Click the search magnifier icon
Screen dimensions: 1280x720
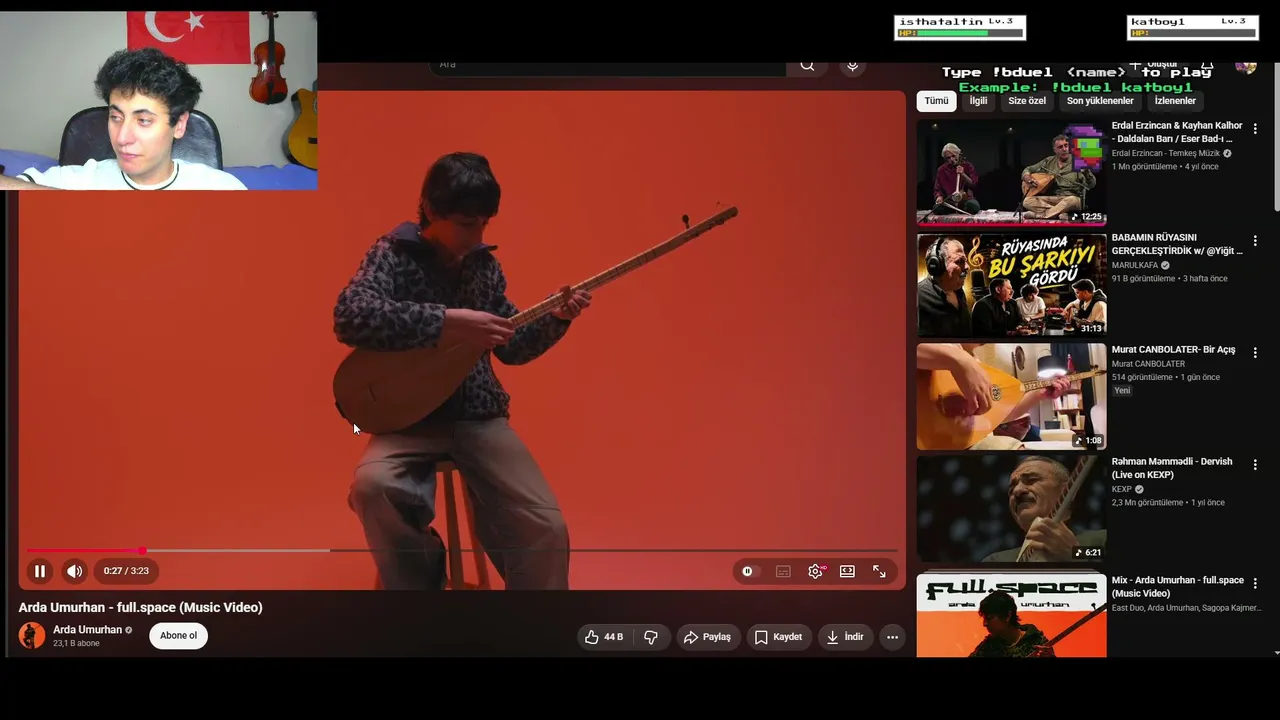click(x=807, y=66)
